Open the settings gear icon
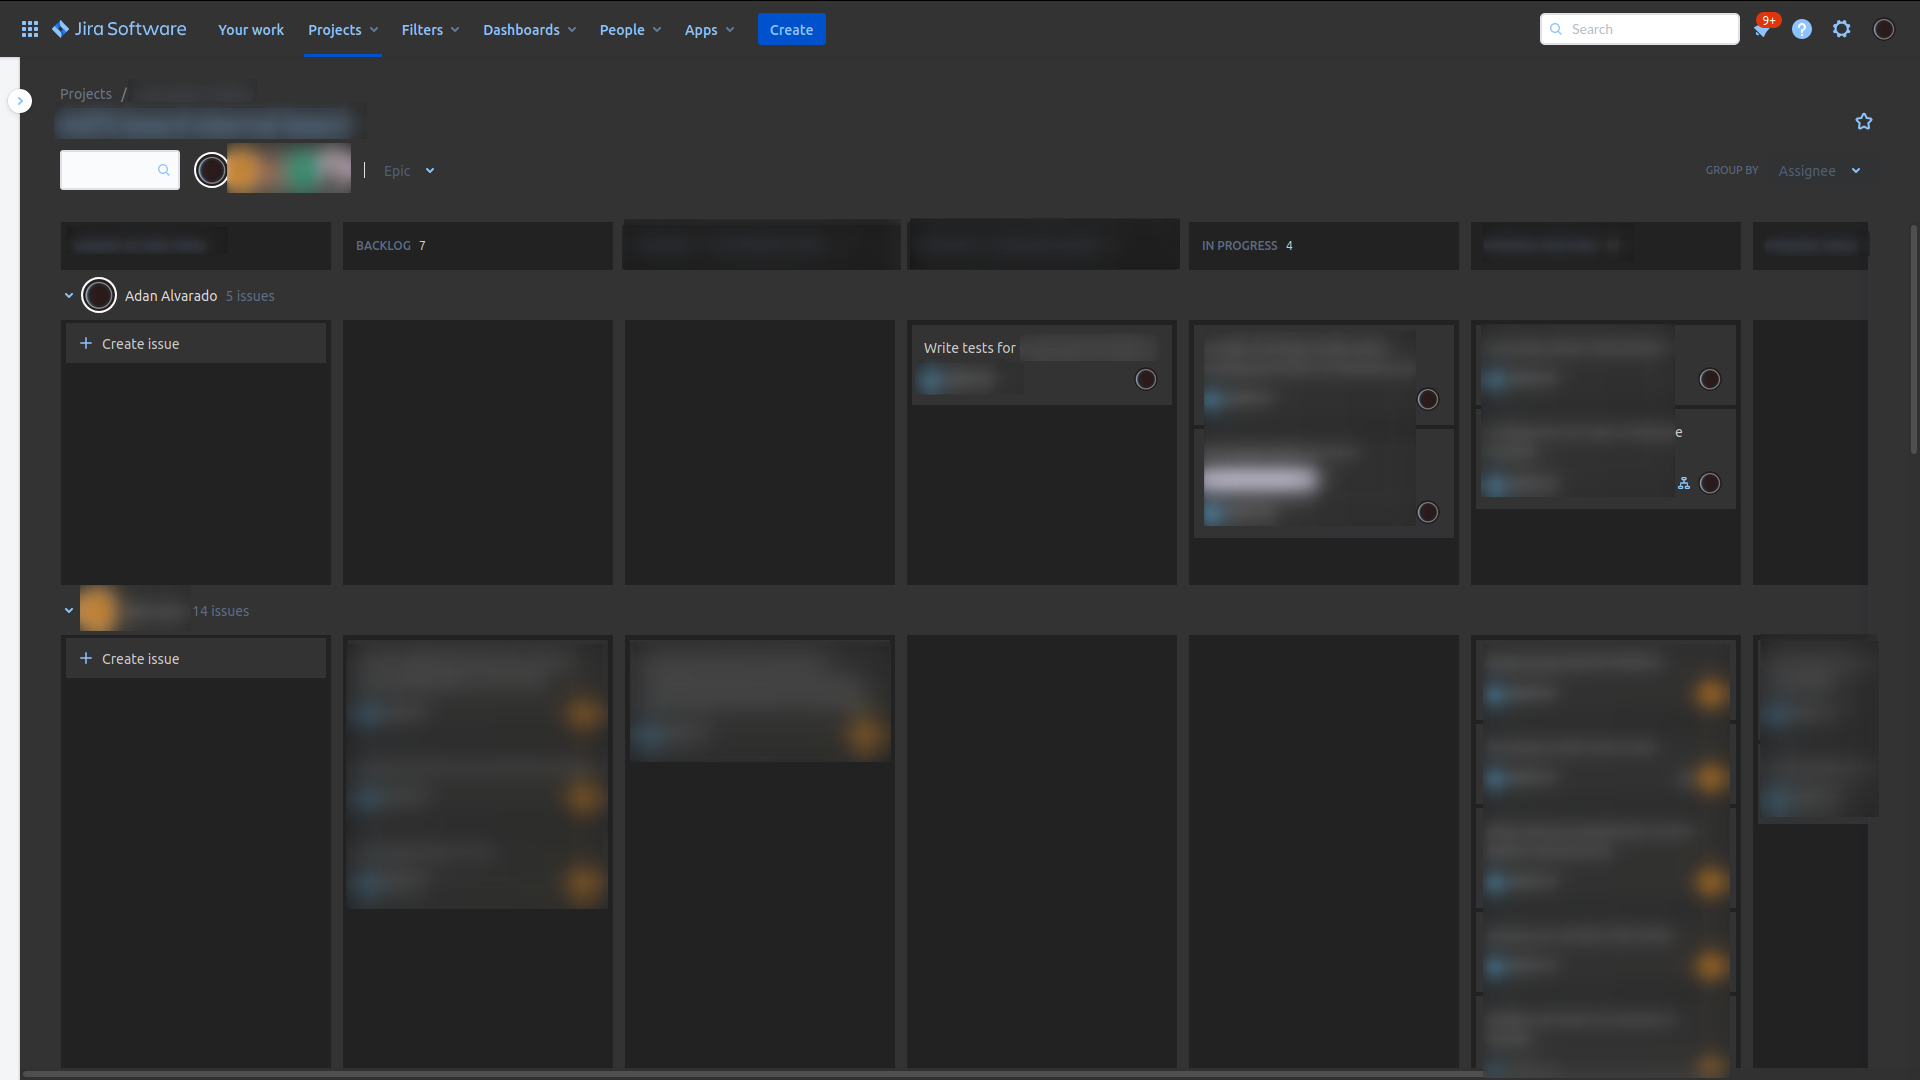This screenshot has height=1080, width=1920. [x=1842, y=30]
